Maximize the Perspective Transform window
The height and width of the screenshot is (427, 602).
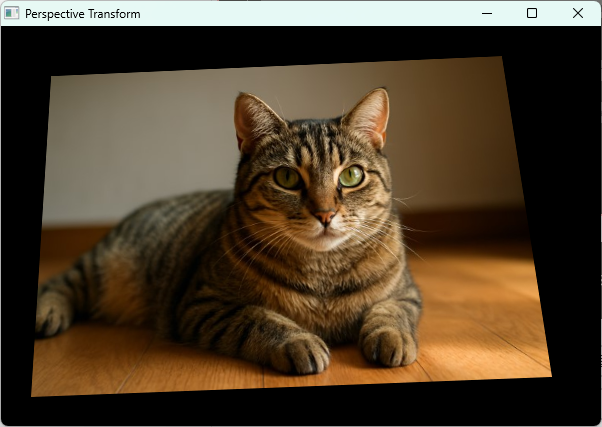[x=532, y=13]
